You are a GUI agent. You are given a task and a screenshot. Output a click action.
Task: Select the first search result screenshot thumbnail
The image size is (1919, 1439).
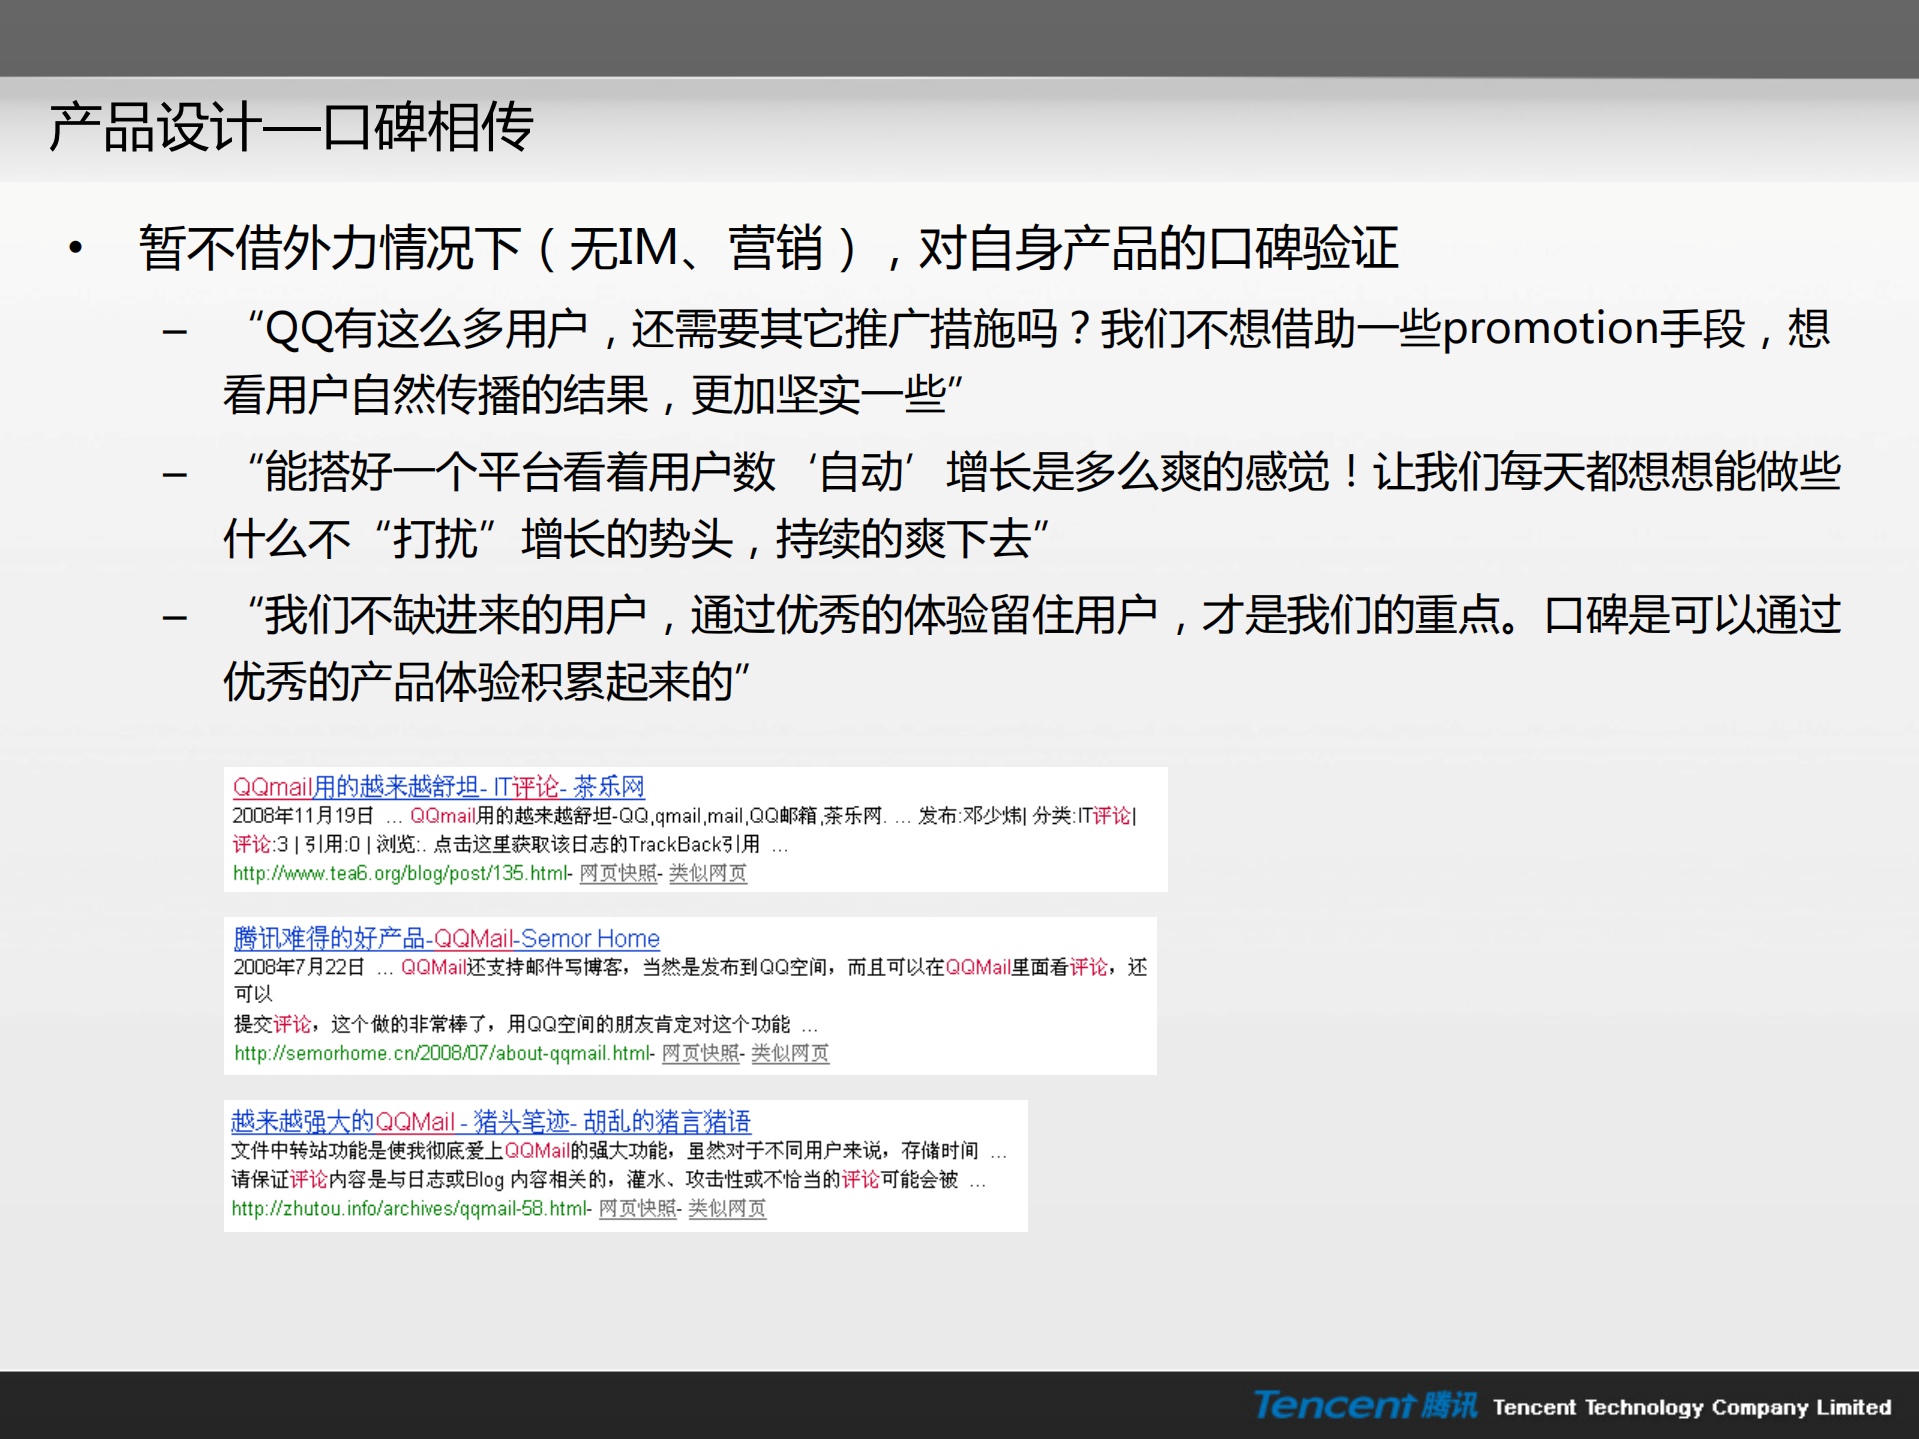pos(694,828)
